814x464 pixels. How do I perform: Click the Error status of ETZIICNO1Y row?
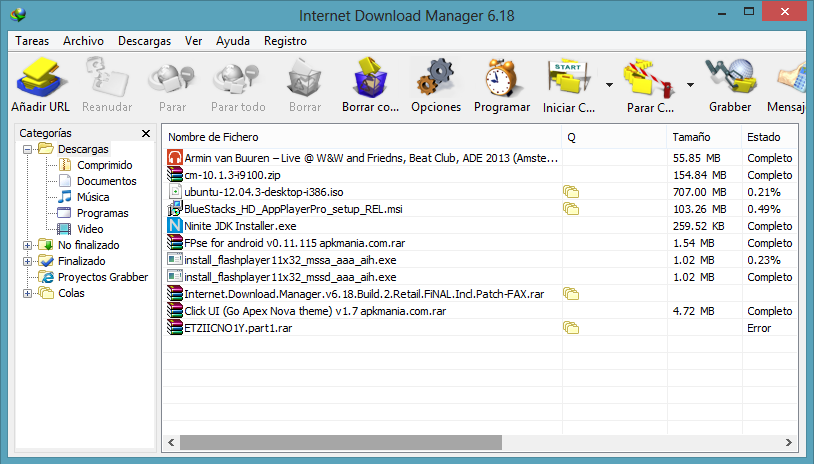[x=759, y=328]
